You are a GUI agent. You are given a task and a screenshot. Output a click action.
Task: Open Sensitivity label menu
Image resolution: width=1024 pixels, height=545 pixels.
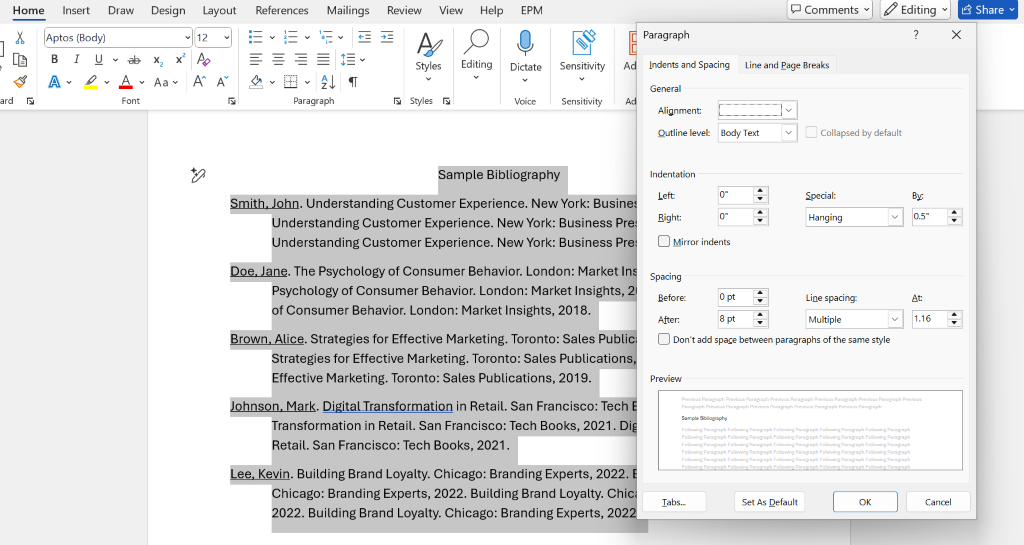[x=582, y=55]
